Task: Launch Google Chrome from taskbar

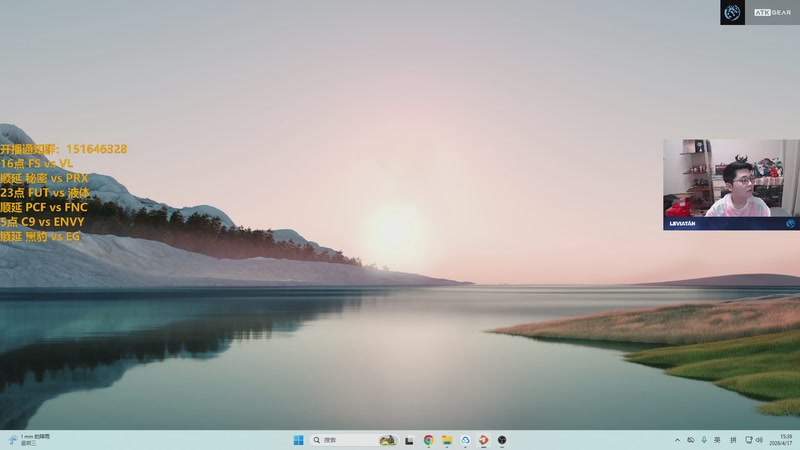Action: click(429, 440)
